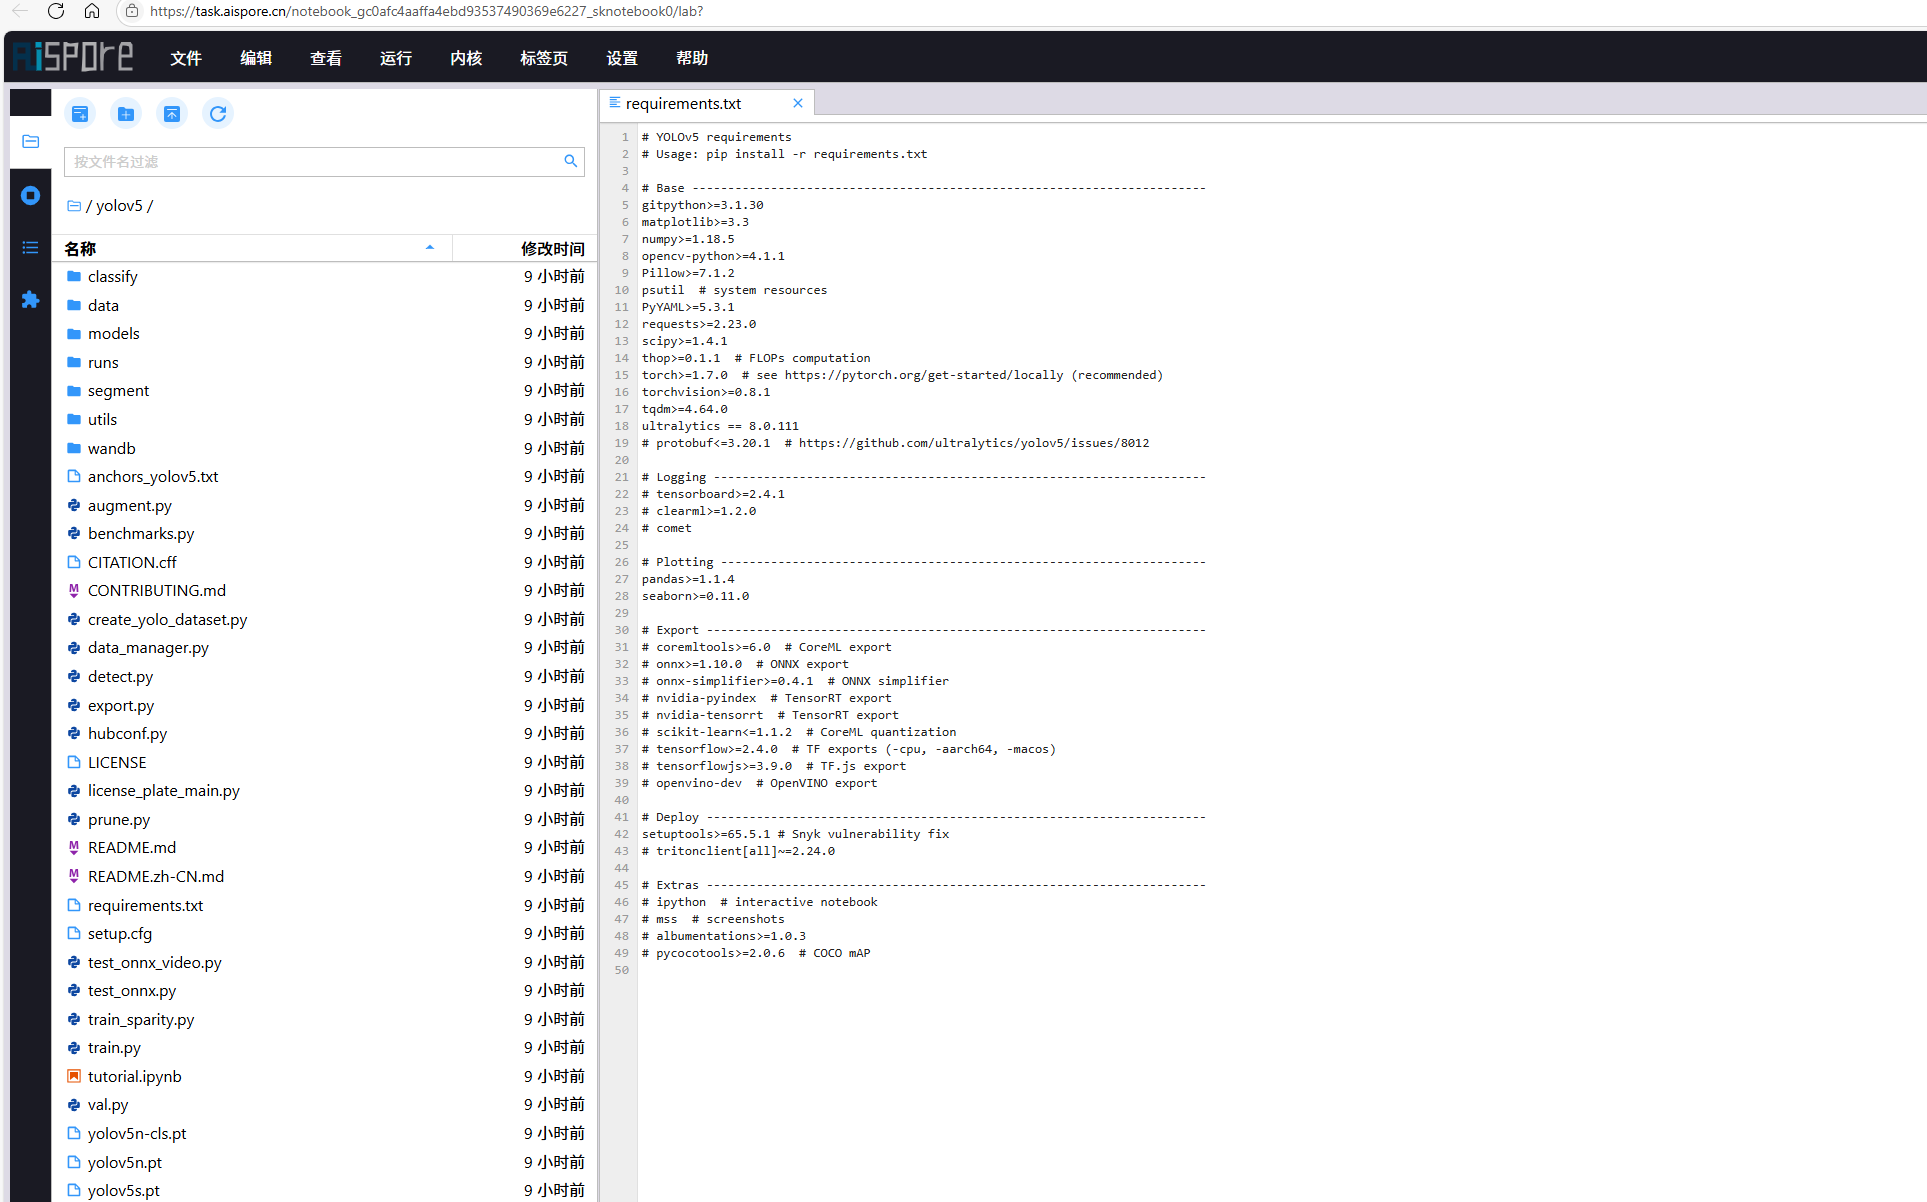The image size is (1927, 1202).
Task: Open table of contents sidebar panel
Action: (30, 247)
